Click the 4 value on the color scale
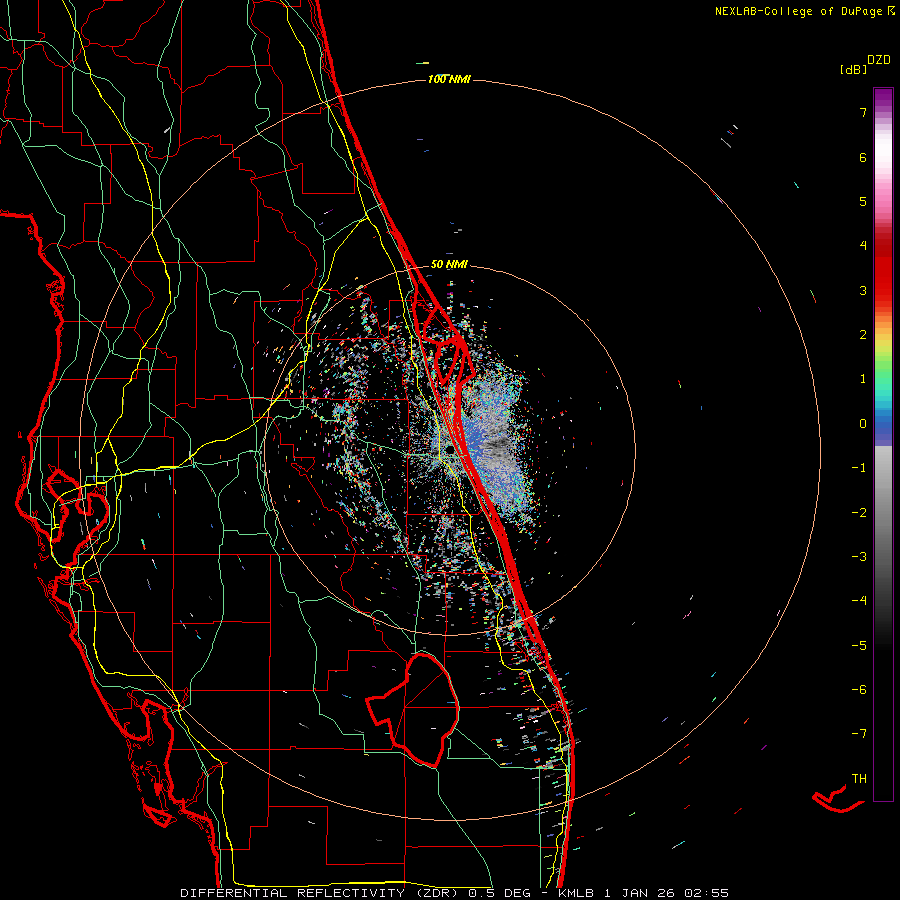900x900 pixels. point(863,246)
